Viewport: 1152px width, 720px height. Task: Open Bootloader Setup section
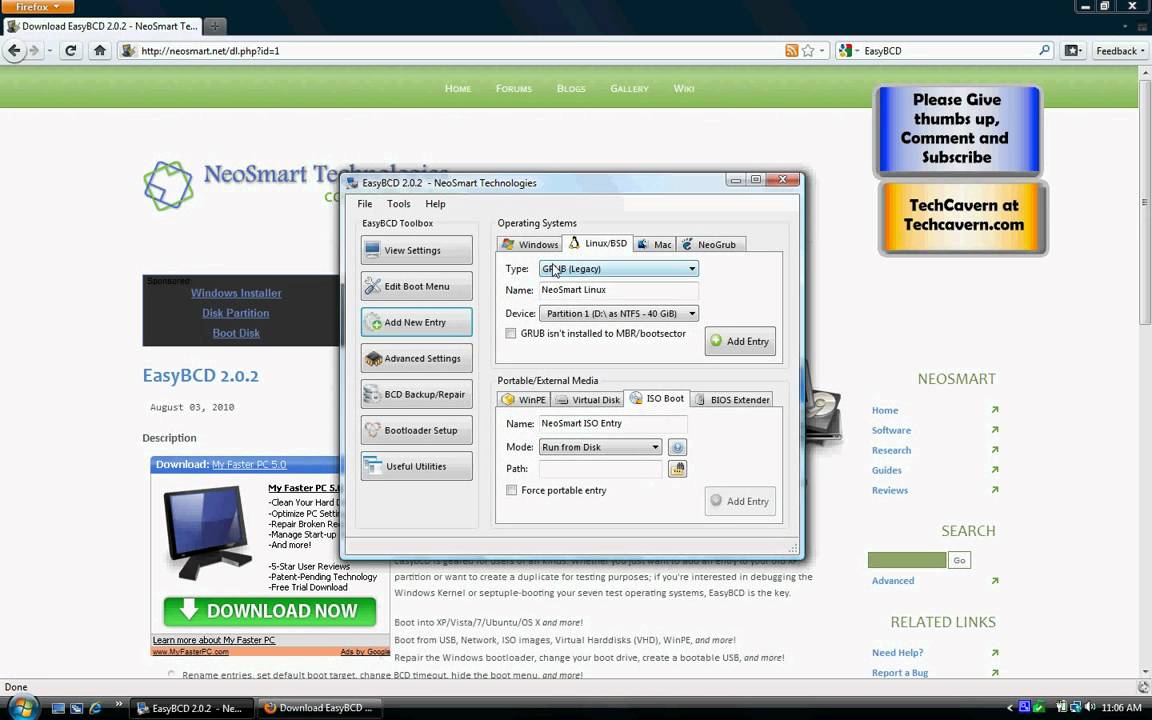[416, 430]
